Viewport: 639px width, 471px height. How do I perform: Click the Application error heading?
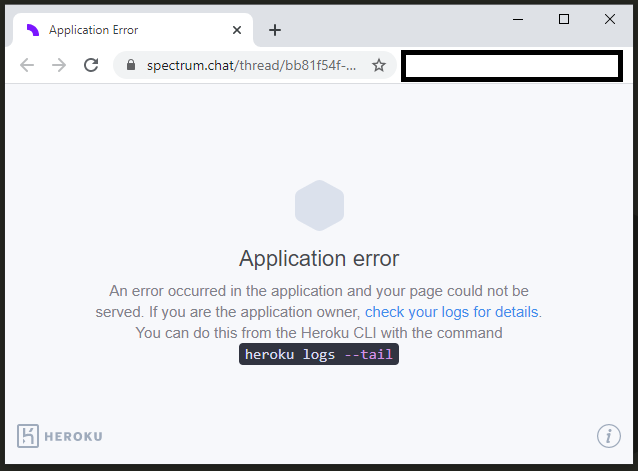click(x=319, y=258)
